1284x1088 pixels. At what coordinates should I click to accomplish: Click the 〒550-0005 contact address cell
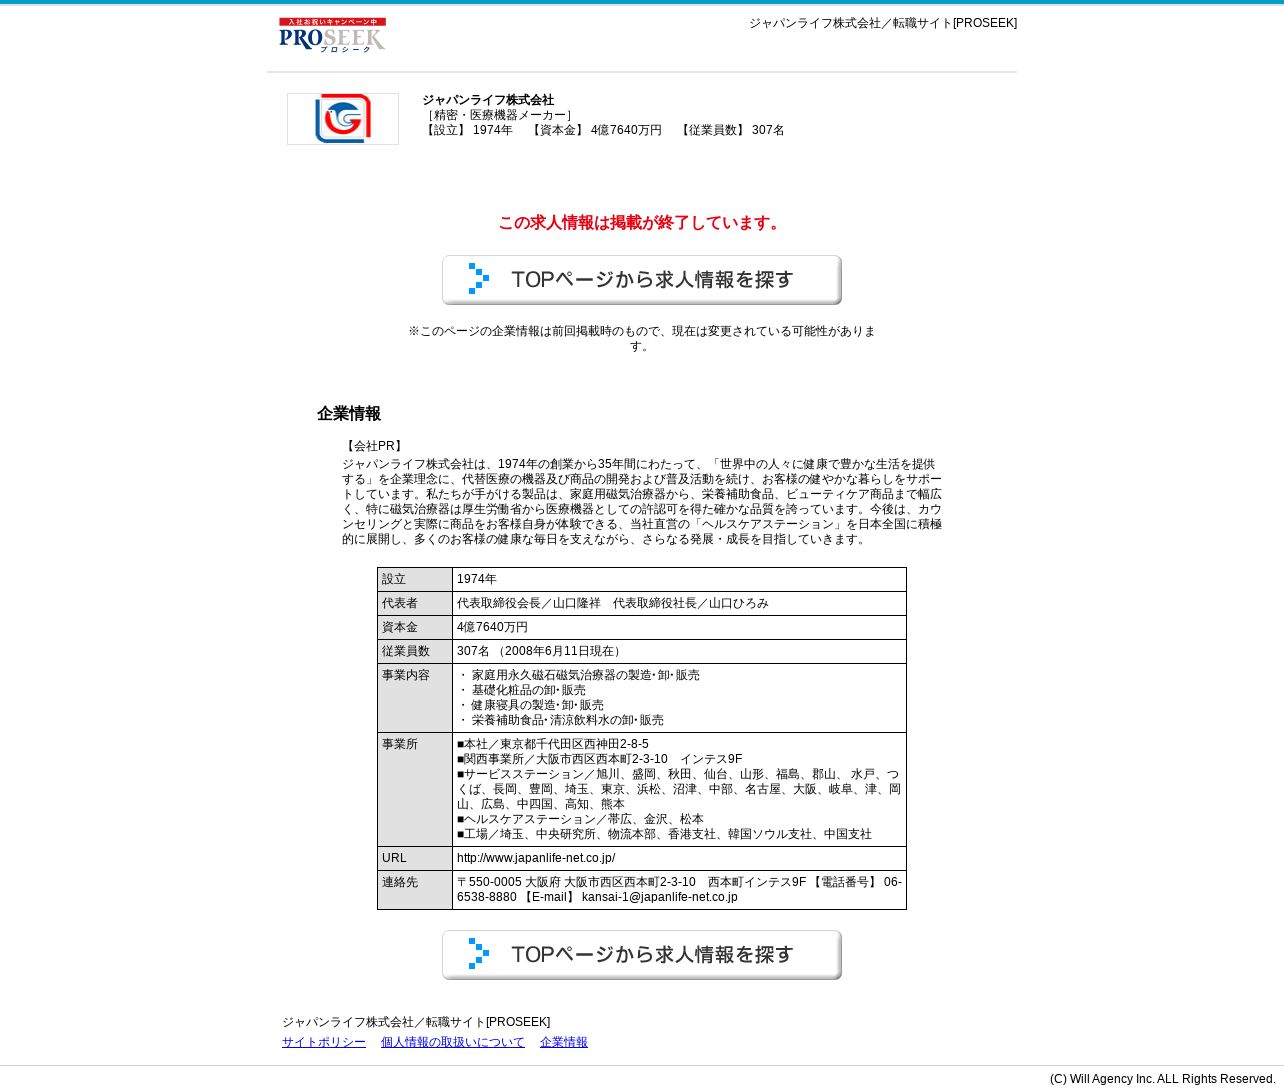[x=679, y=890]
